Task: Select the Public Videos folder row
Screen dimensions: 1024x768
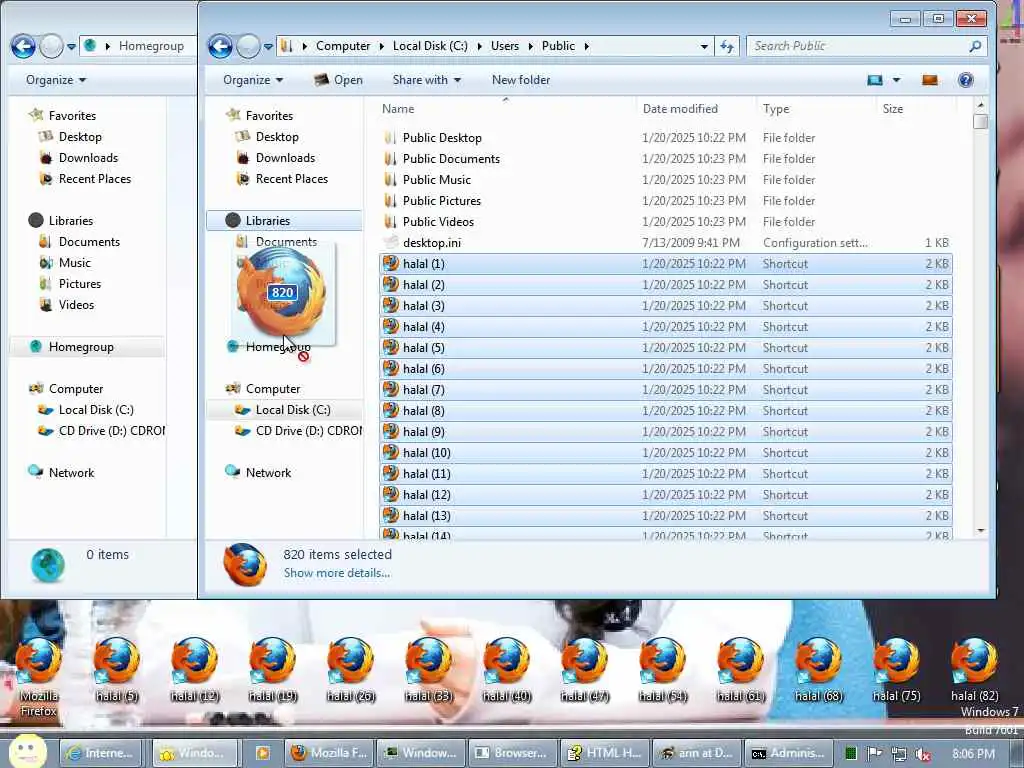Action: pos(665,221)
